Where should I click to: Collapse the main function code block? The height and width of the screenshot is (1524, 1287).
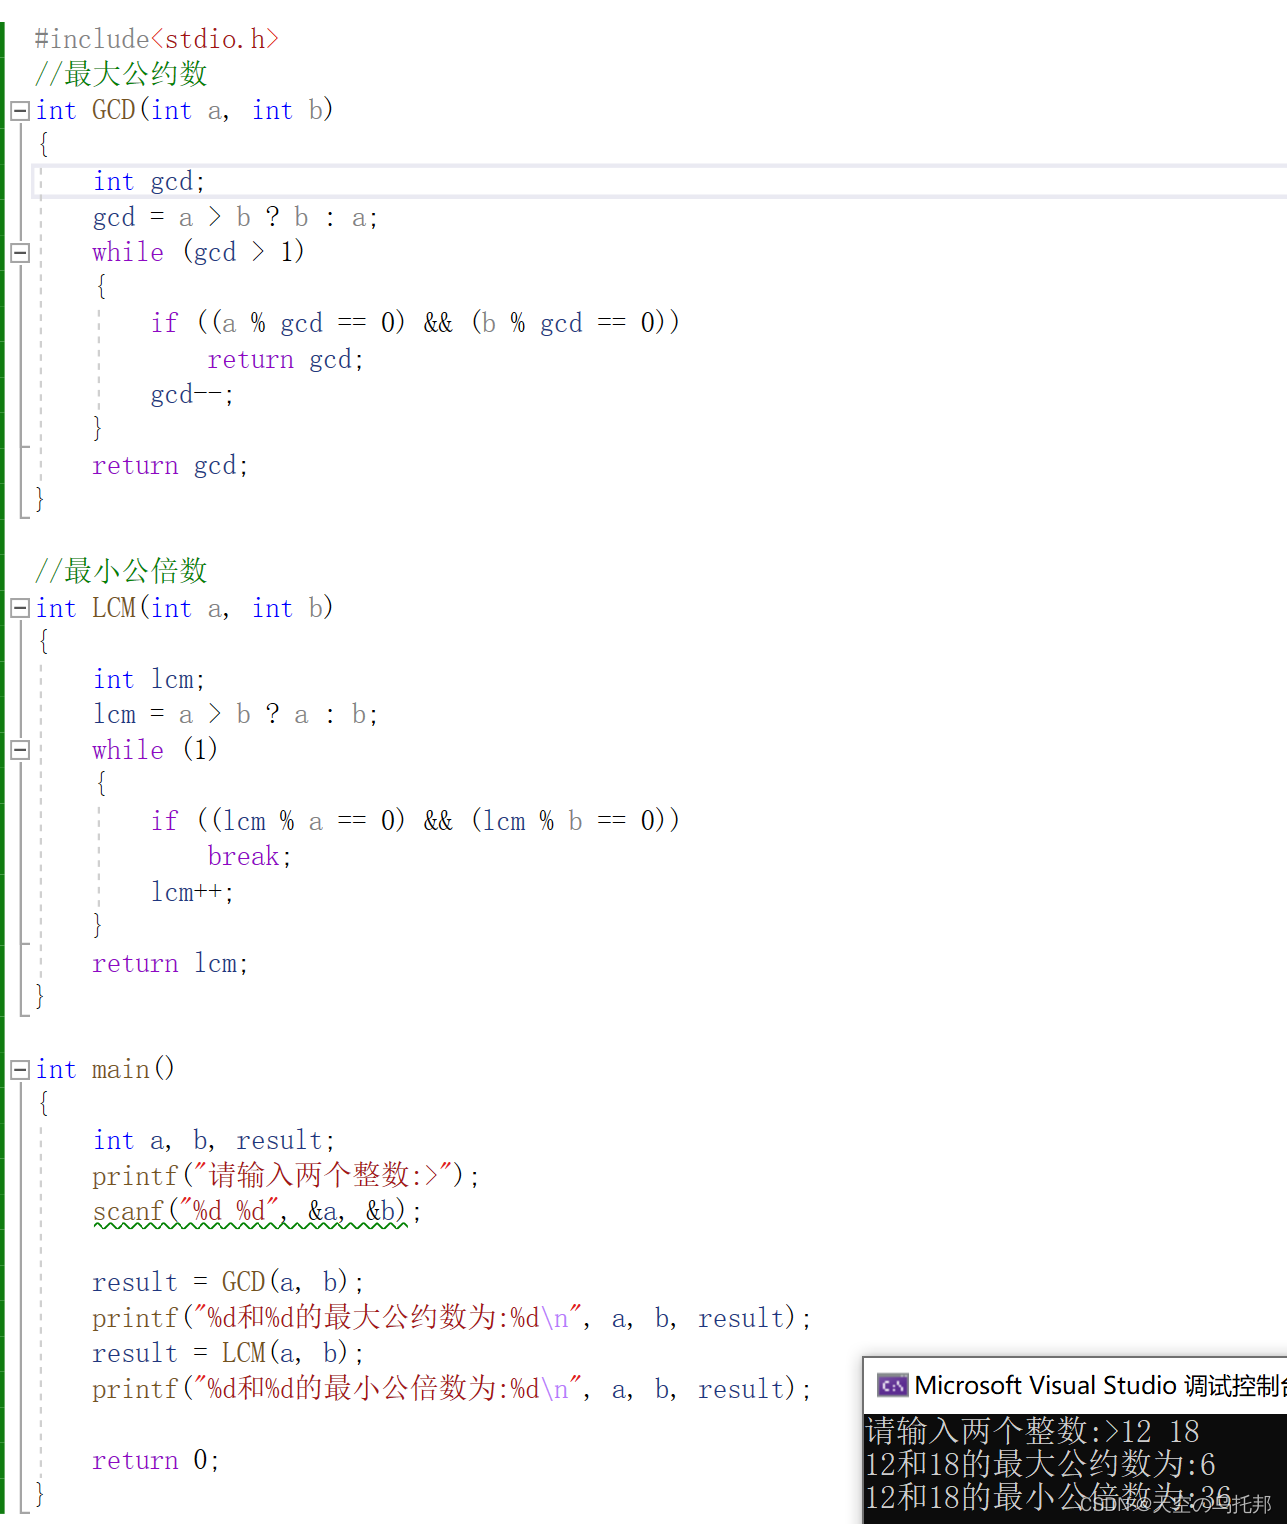pyautogui.click(x=20, y=1070)
